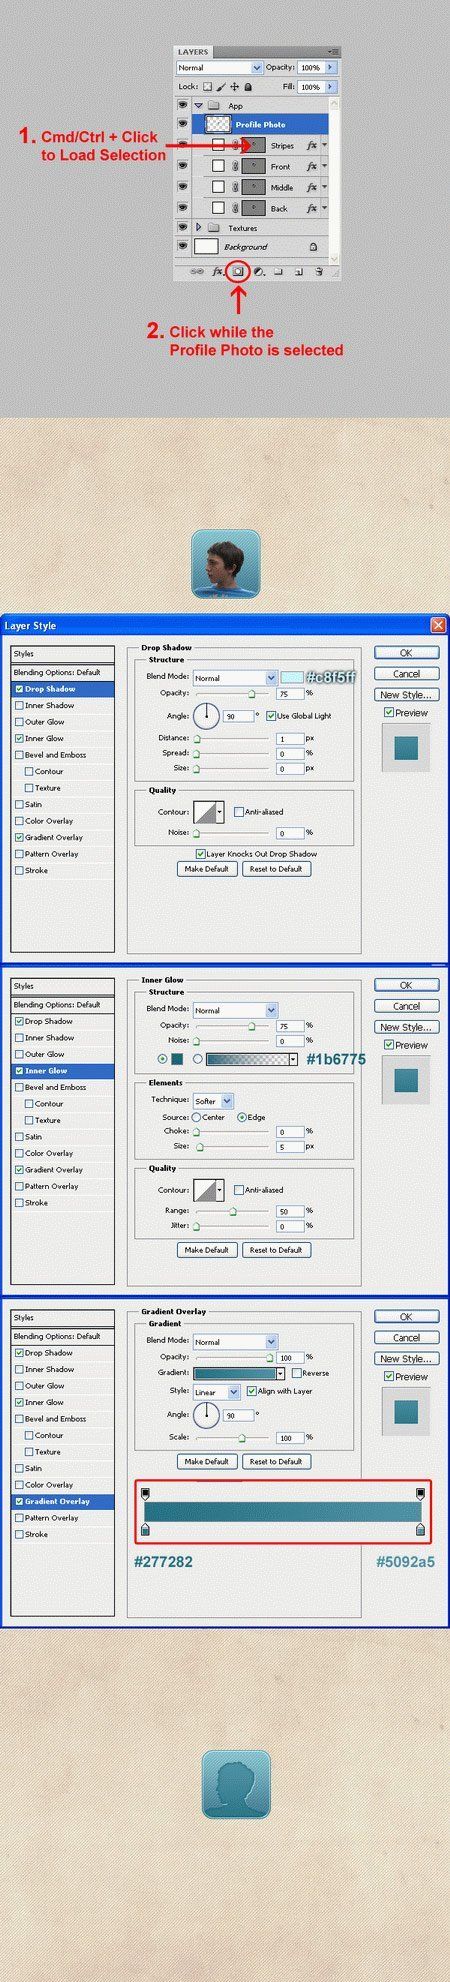450x1982 pixels.
Task: Select Drop Shadow in the top Styles list
Action: point(63,689)
